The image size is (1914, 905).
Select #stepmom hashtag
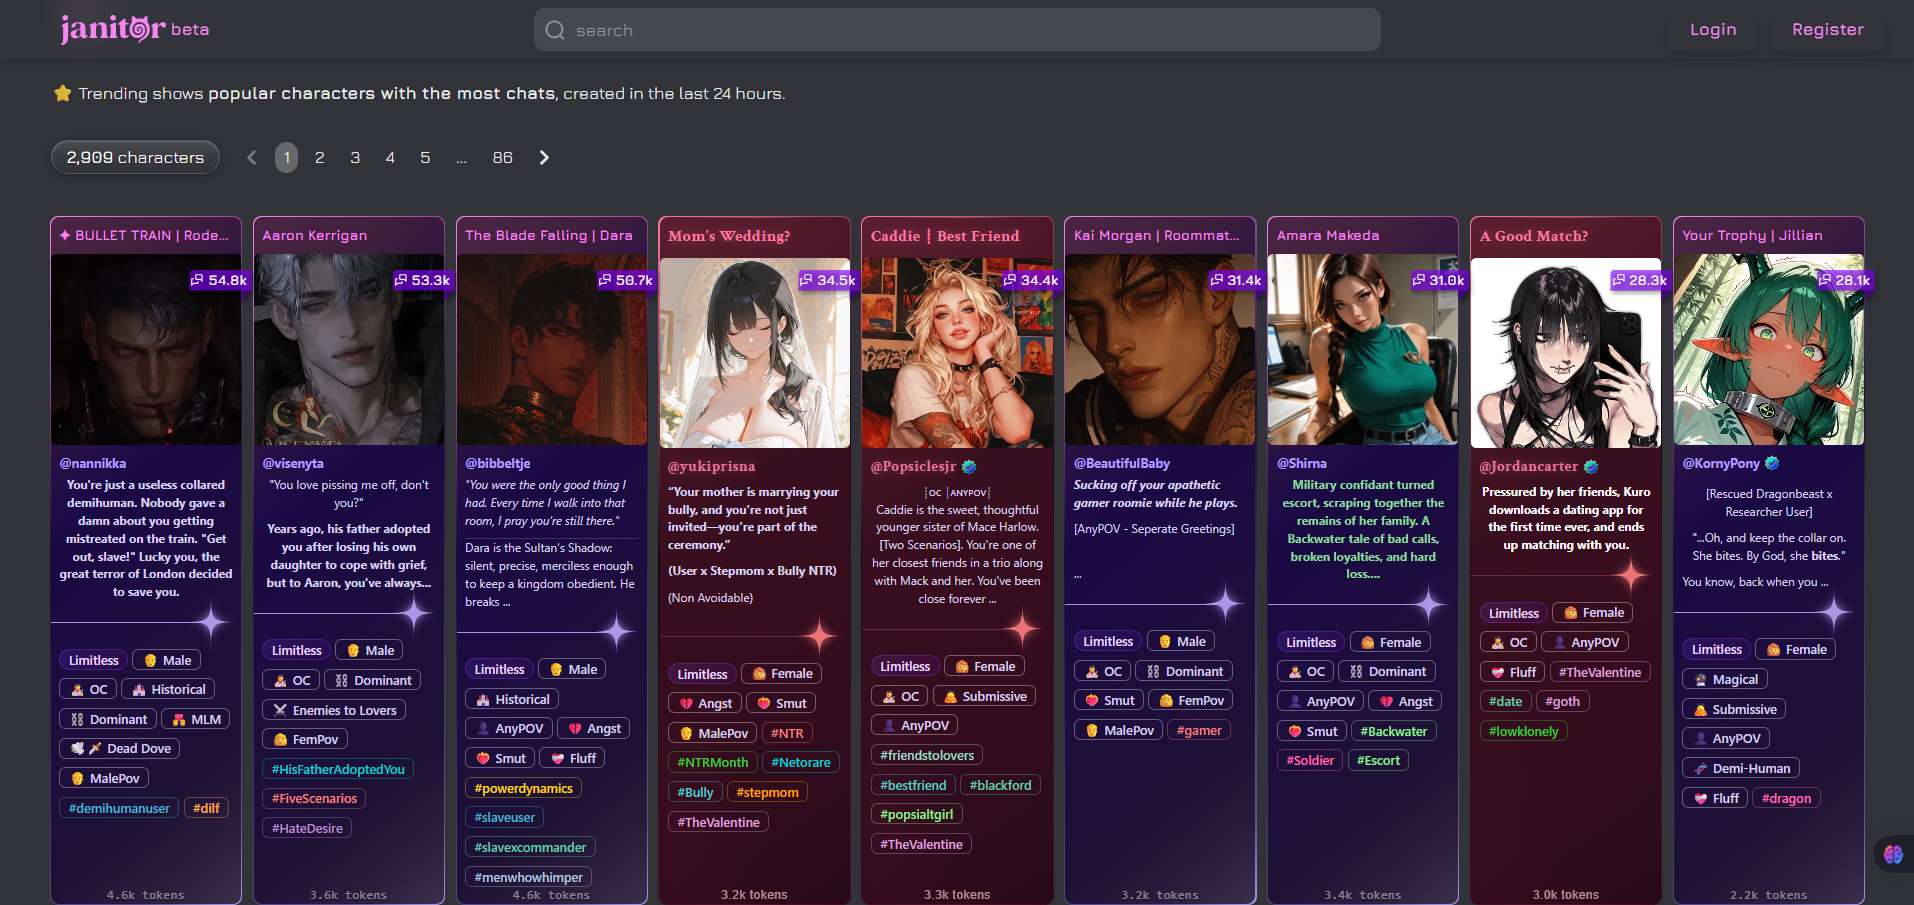pos(767,792)
